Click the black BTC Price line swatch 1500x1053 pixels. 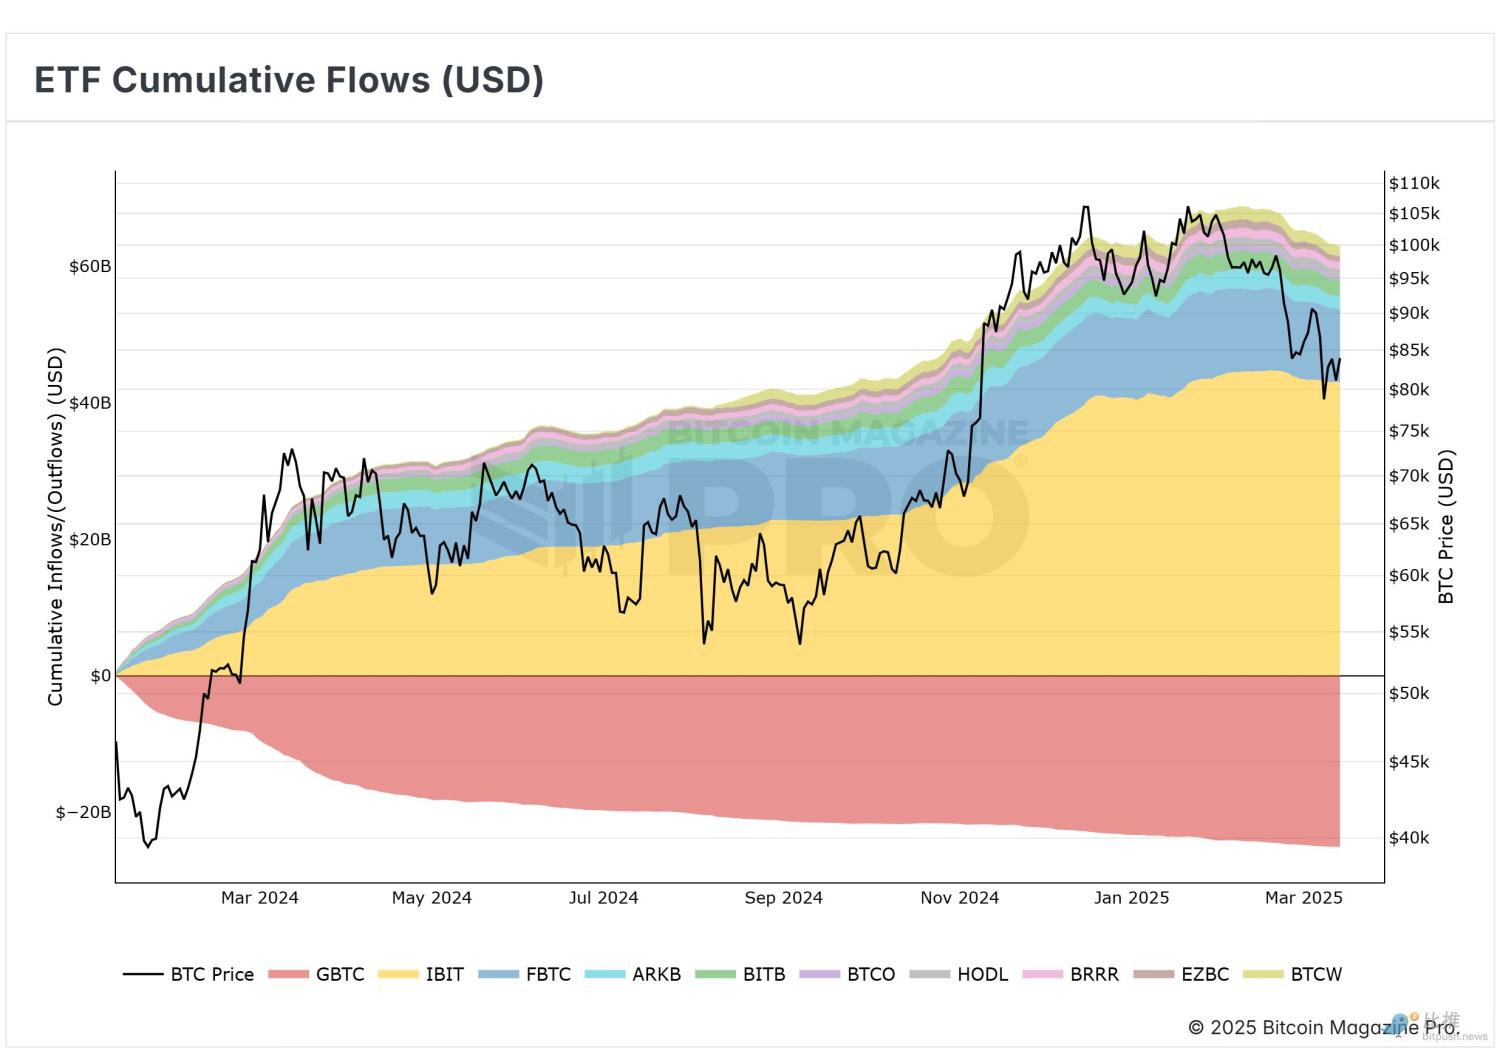[x=143, y=974]
